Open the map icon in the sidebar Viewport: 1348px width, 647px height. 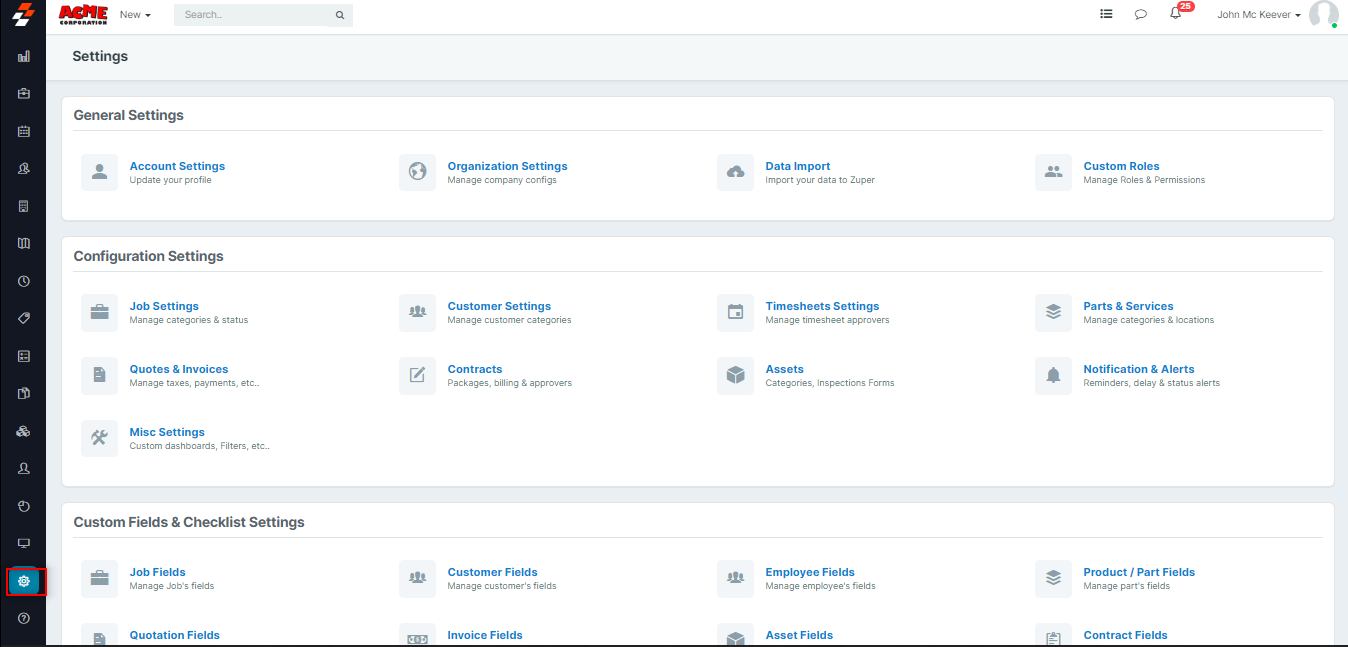24,243
